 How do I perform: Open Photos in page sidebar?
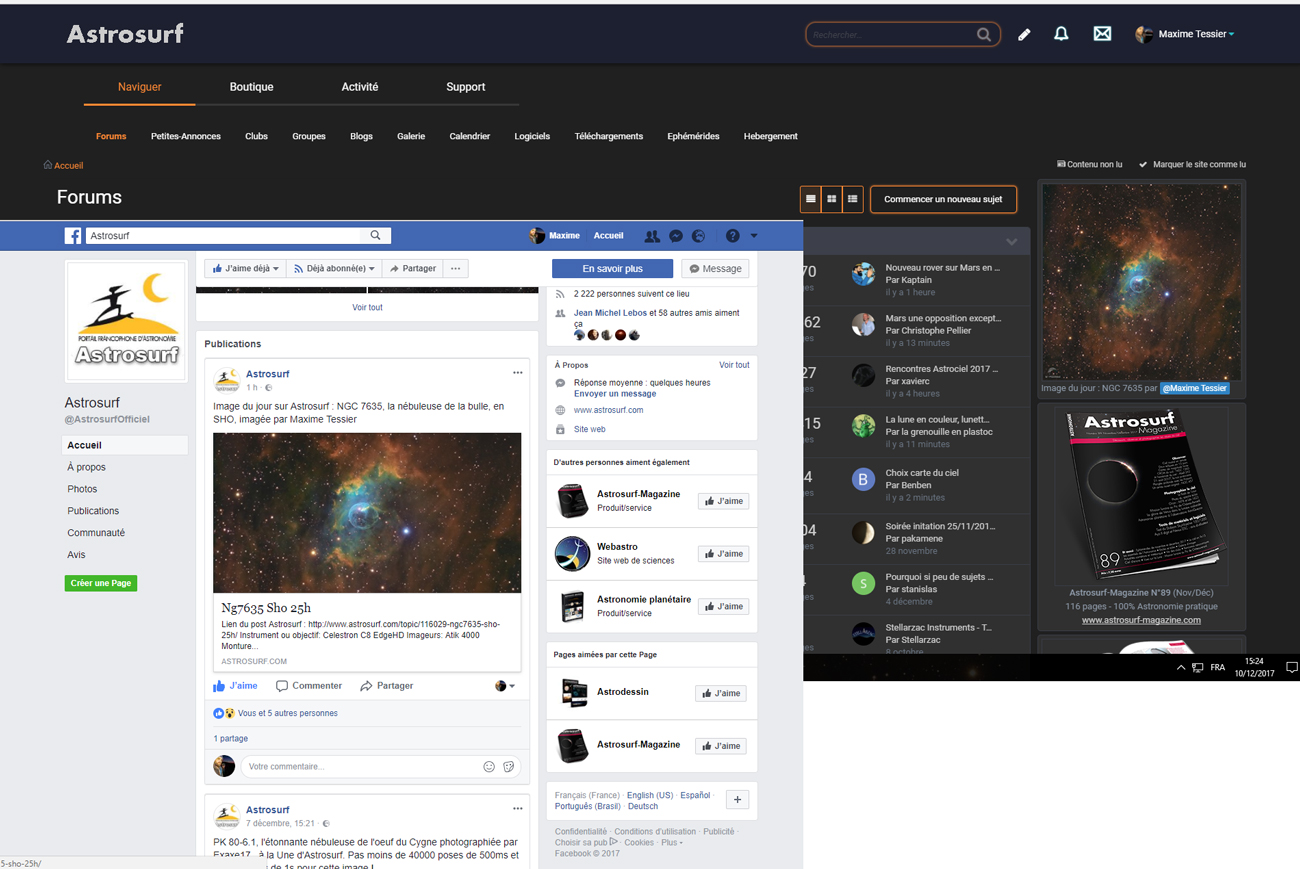82,489
